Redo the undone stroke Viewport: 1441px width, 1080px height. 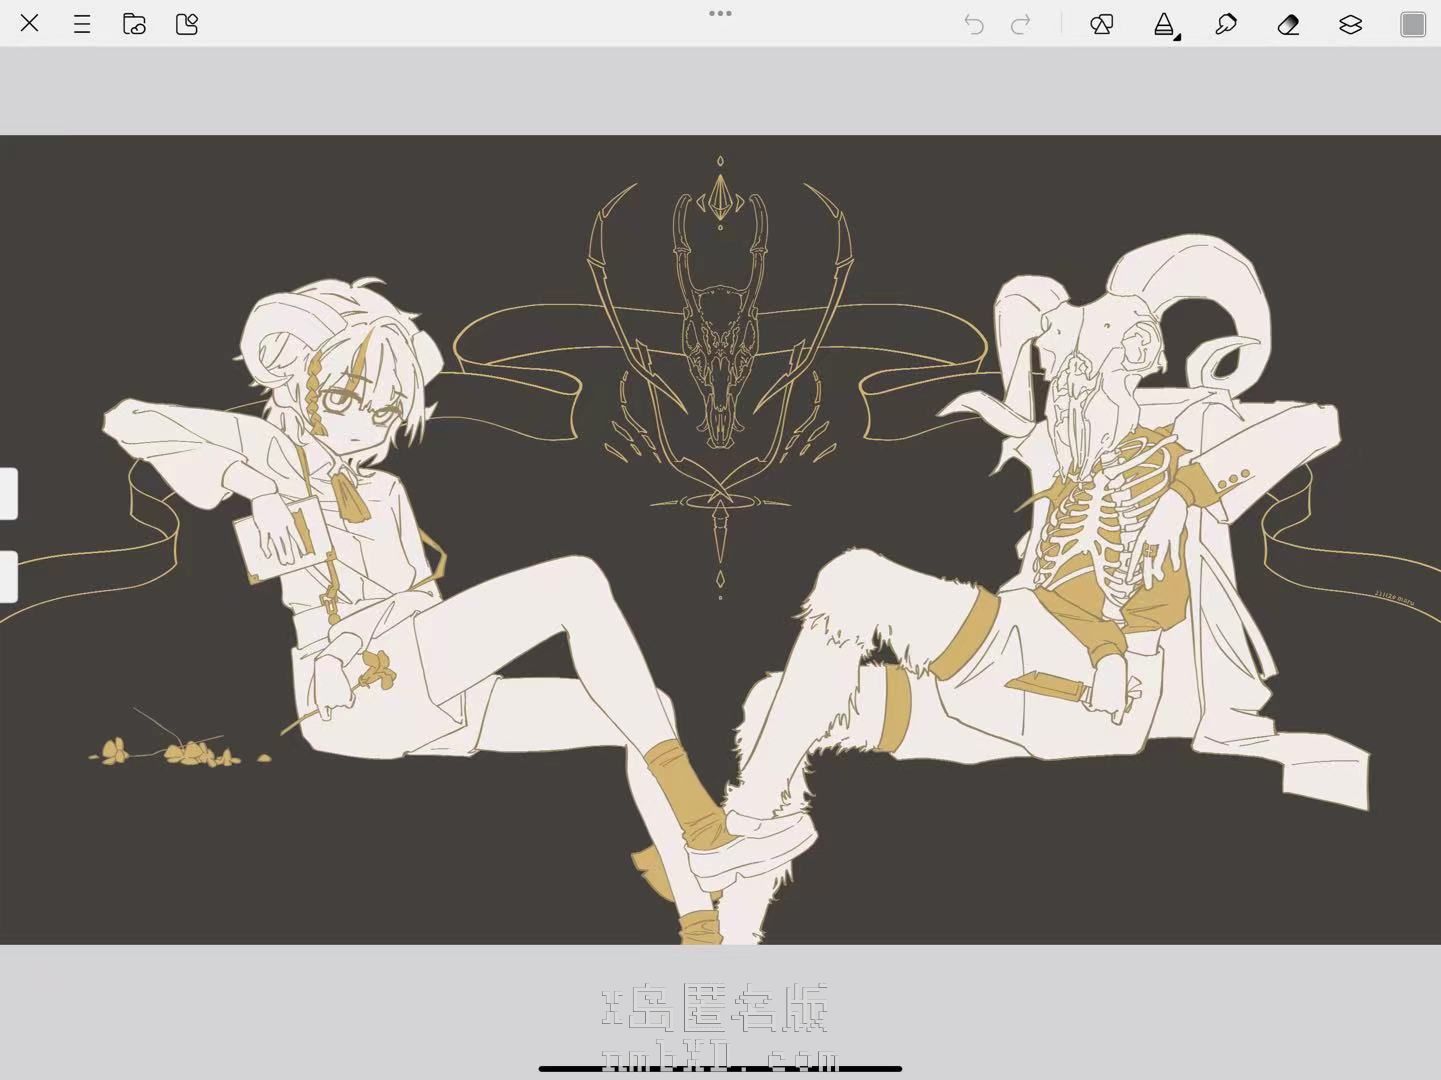point(1021,24)
